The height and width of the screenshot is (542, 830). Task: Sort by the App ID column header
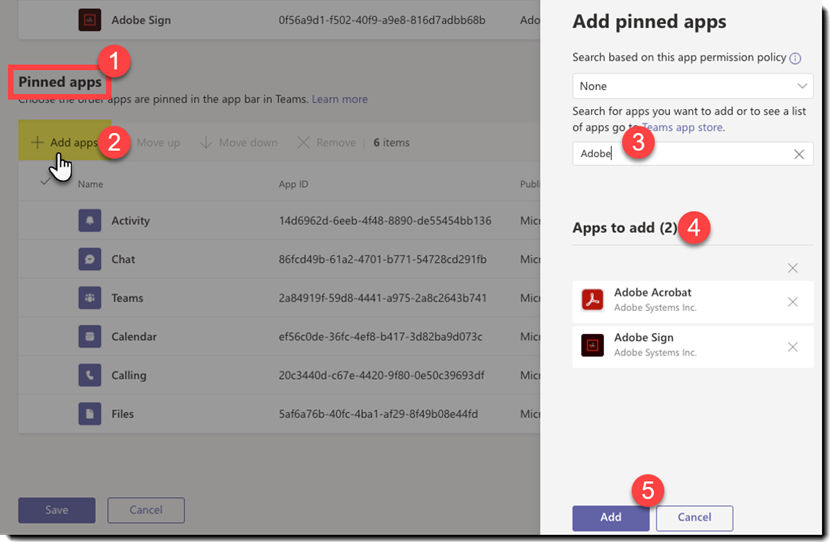(x=293, y=184)
